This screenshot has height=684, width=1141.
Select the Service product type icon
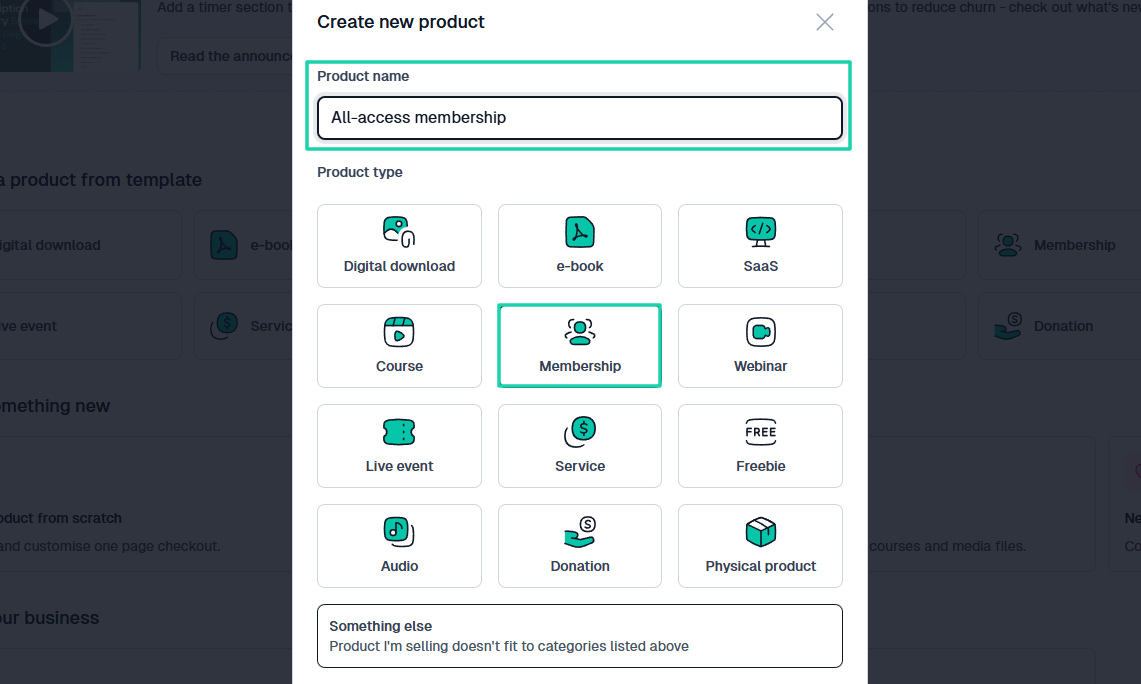[x=579, y=432]
